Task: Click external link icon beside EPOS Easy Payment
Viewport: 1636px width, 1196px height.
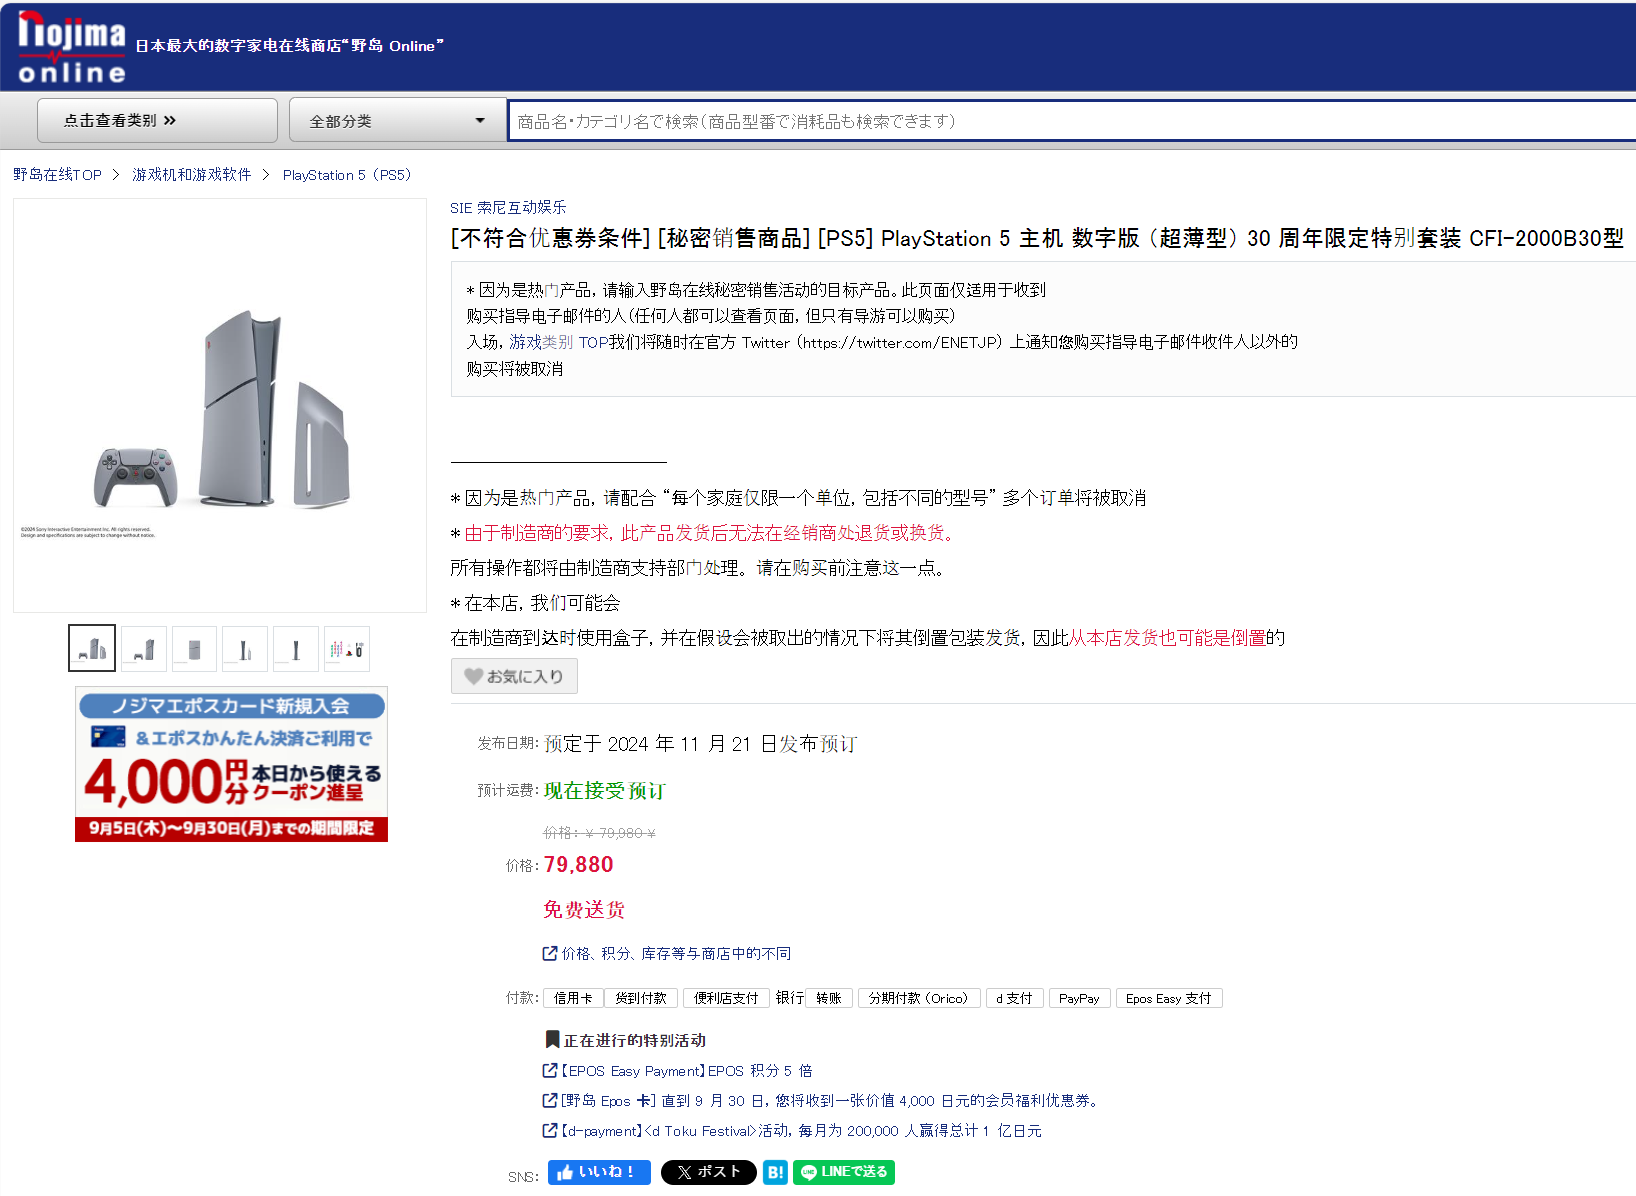Action: click(550, 1070)
